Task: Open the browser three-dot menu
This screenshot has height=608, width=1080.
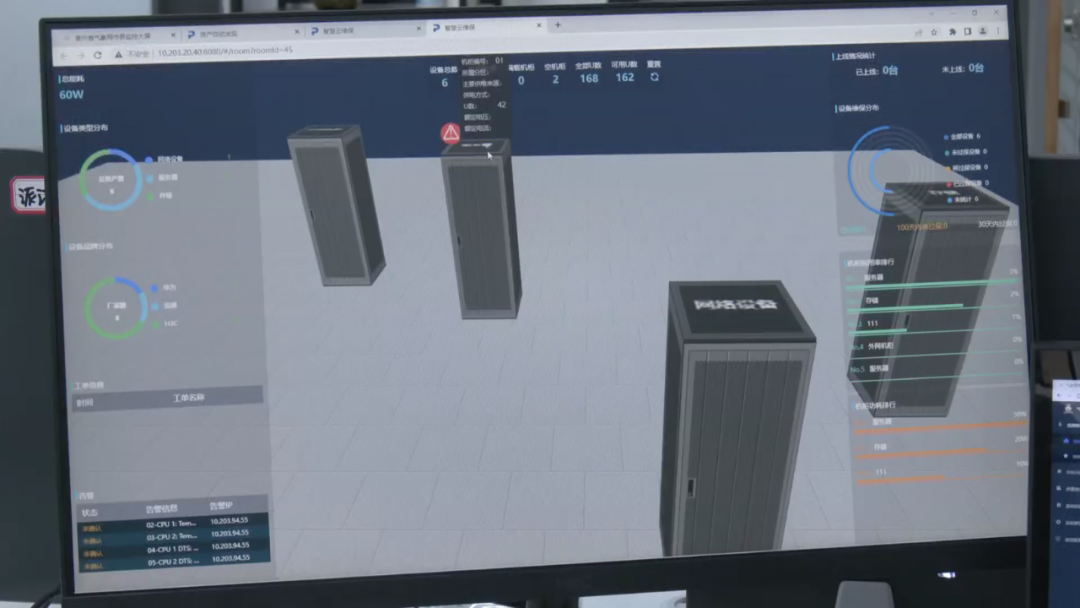Action: [x=997, y=32]
